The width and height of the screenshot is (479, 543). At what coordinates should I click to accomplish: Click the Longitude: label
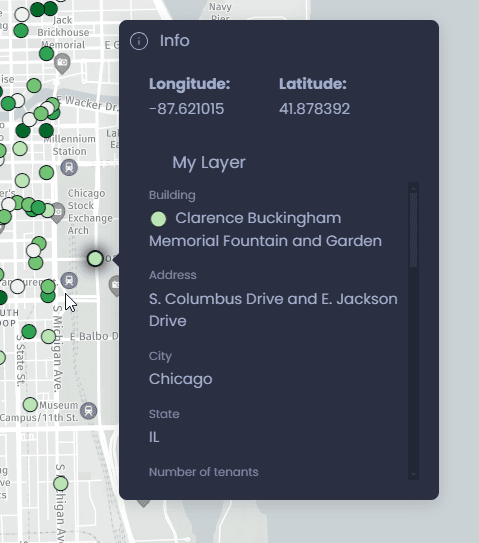[x=189, y=84]
